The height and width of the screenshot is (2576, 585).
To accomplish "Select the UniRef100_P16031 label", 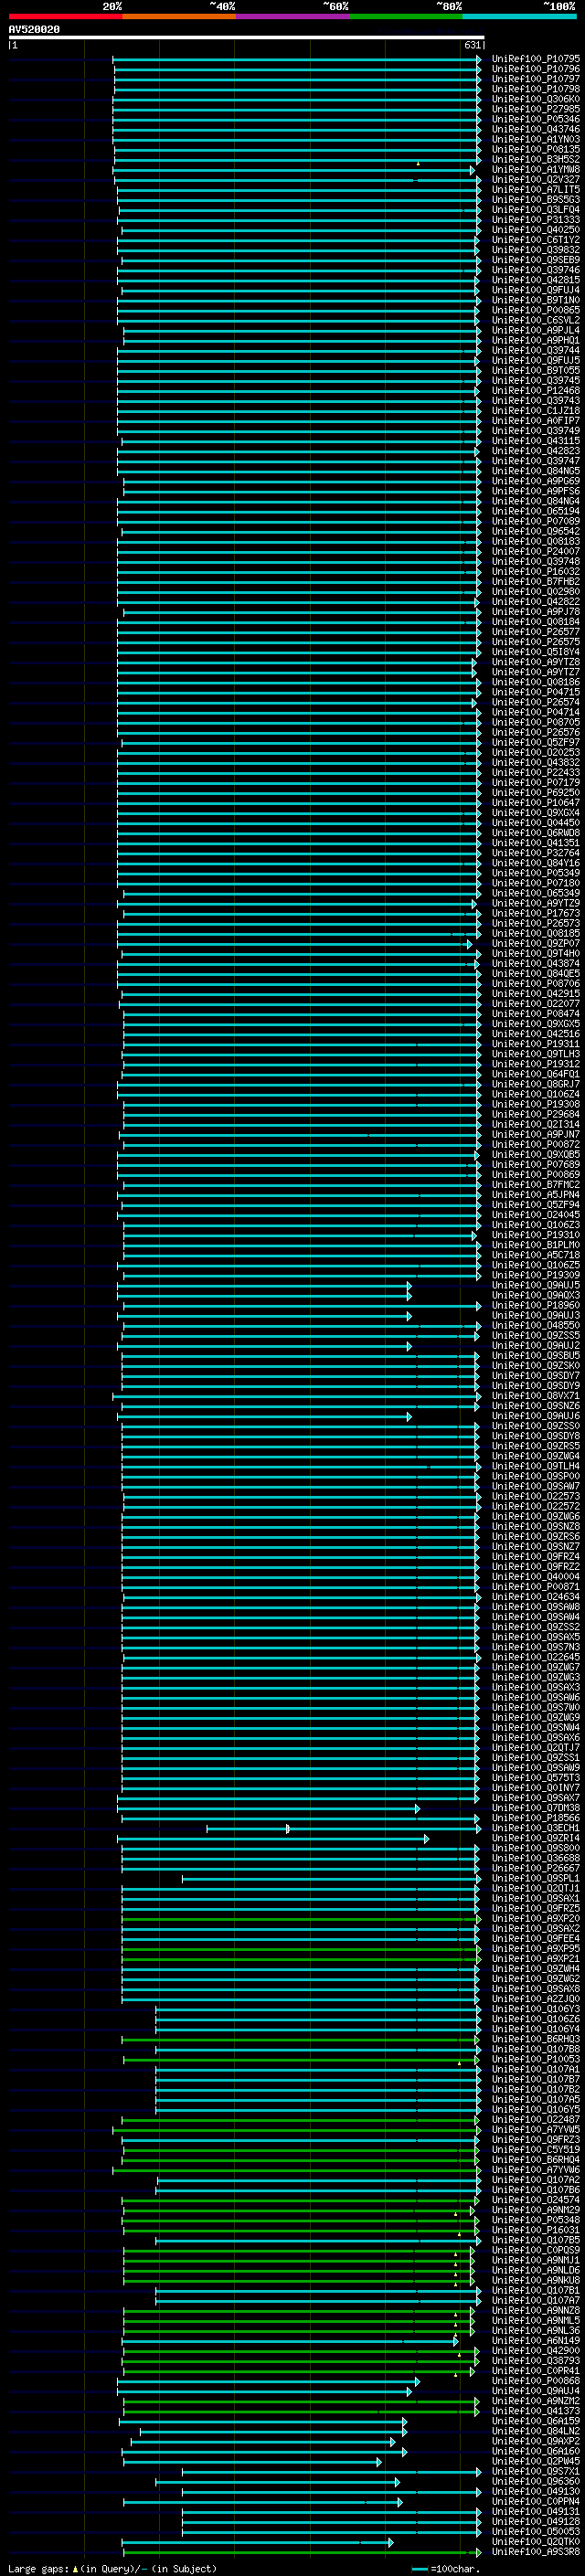I will coord(535,2230).
